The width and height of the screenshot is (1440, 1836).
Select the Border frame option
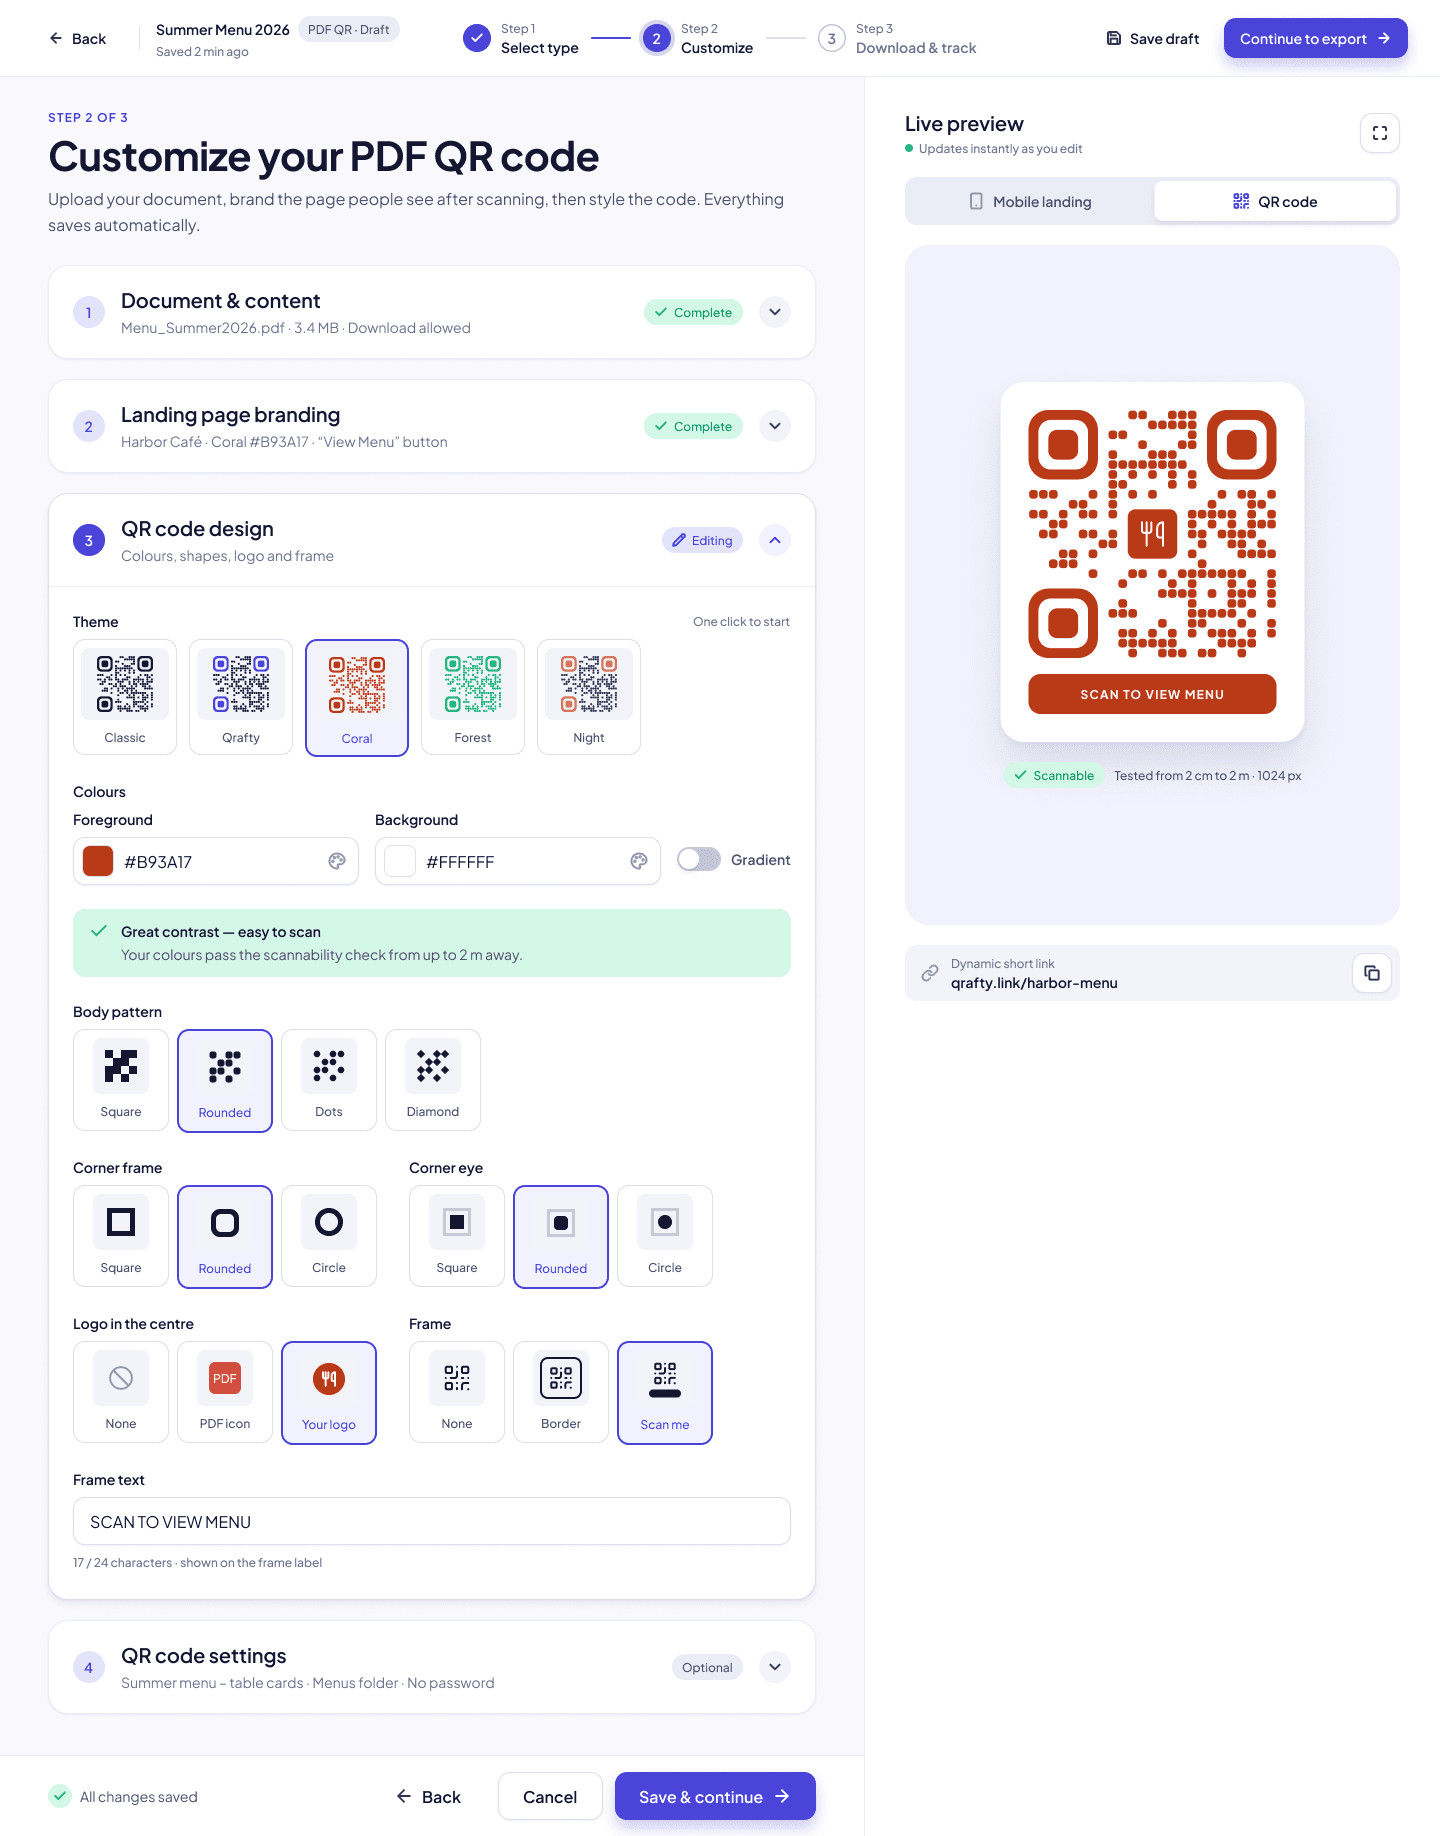(561, 1392)
